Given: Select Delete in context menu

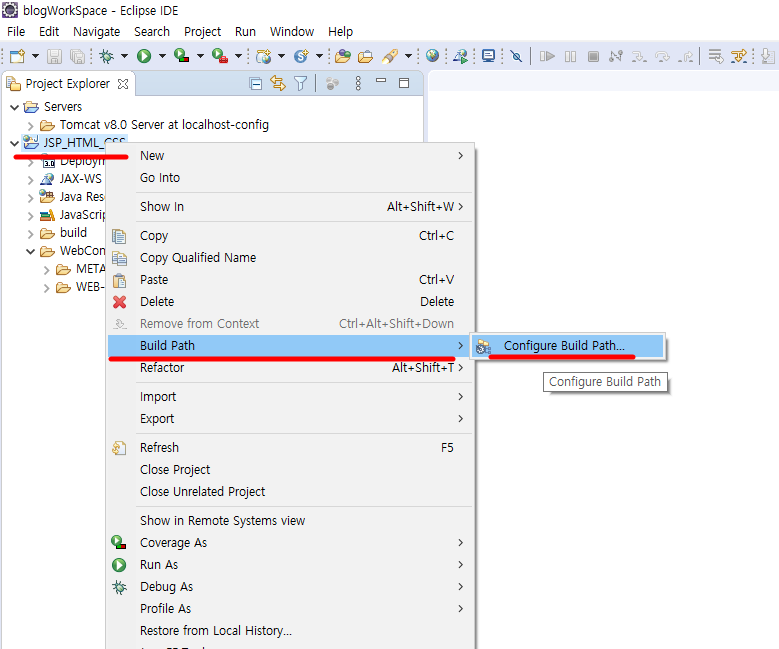Looking at the screenshot, I should (290, 302).
